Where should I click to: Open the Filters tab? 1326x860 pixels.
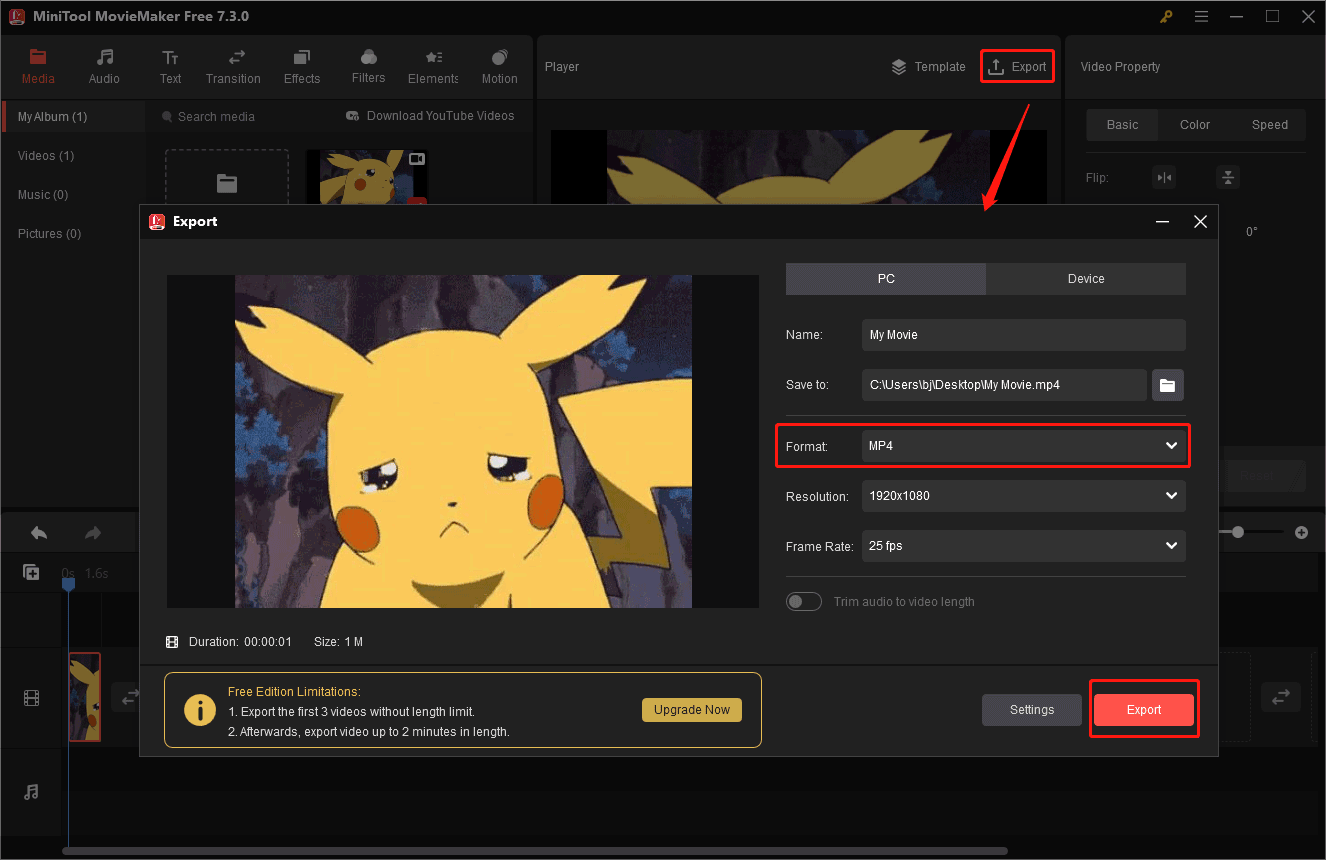(368, 67)
